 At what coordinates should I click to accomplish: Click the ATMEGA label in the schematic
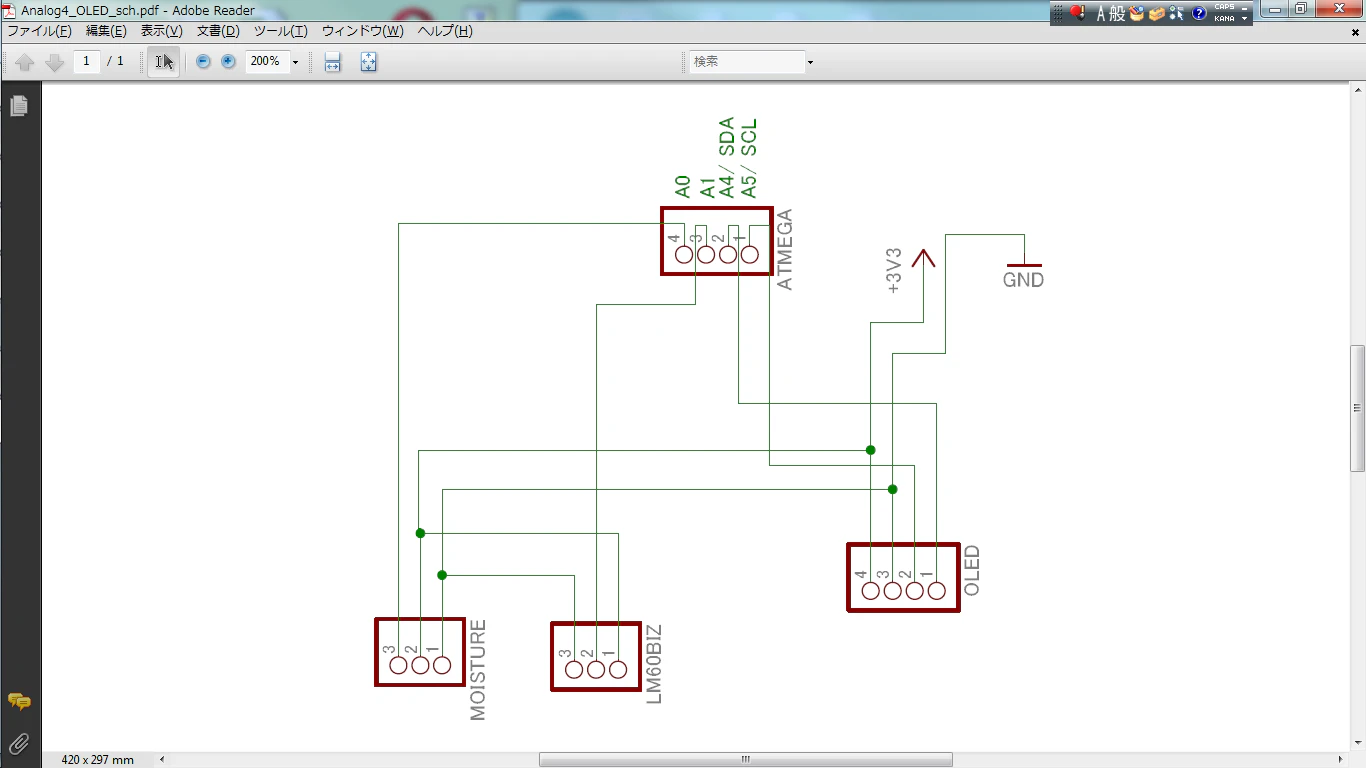pyautogui.click(x=785, y=250)
